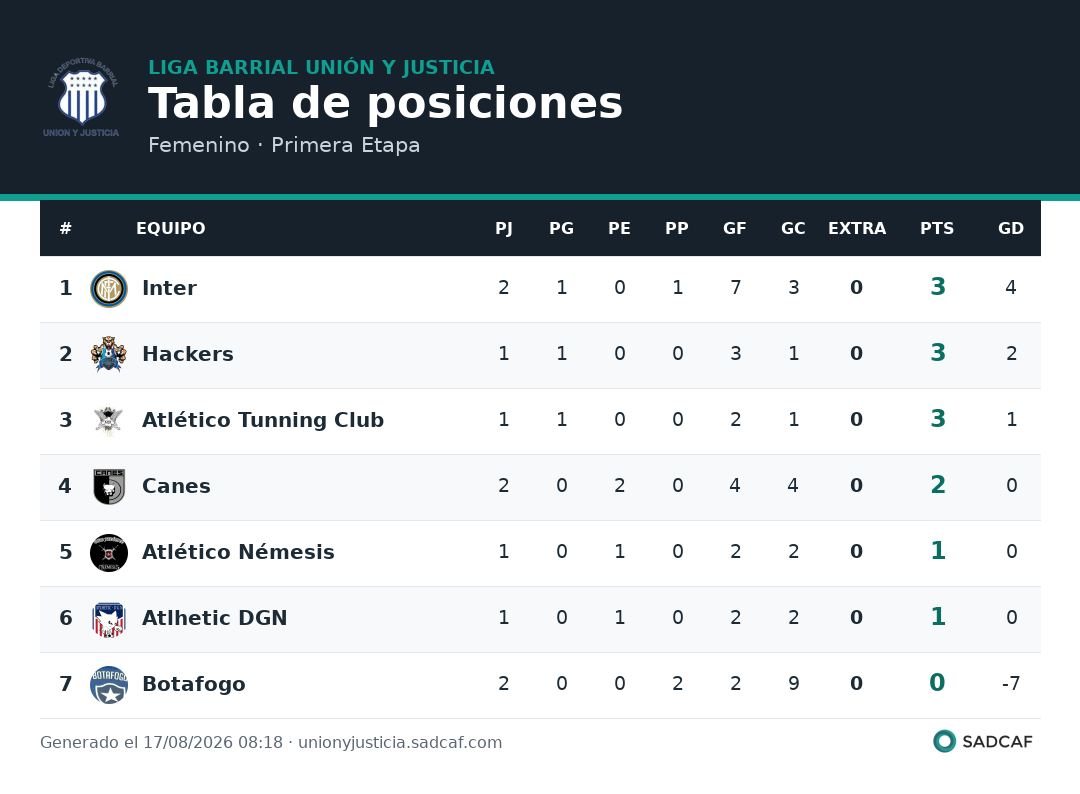1080x794 pixels.
Task: Click the Liga Unión y Justicia crest logo
Action: tap(81, 96)
